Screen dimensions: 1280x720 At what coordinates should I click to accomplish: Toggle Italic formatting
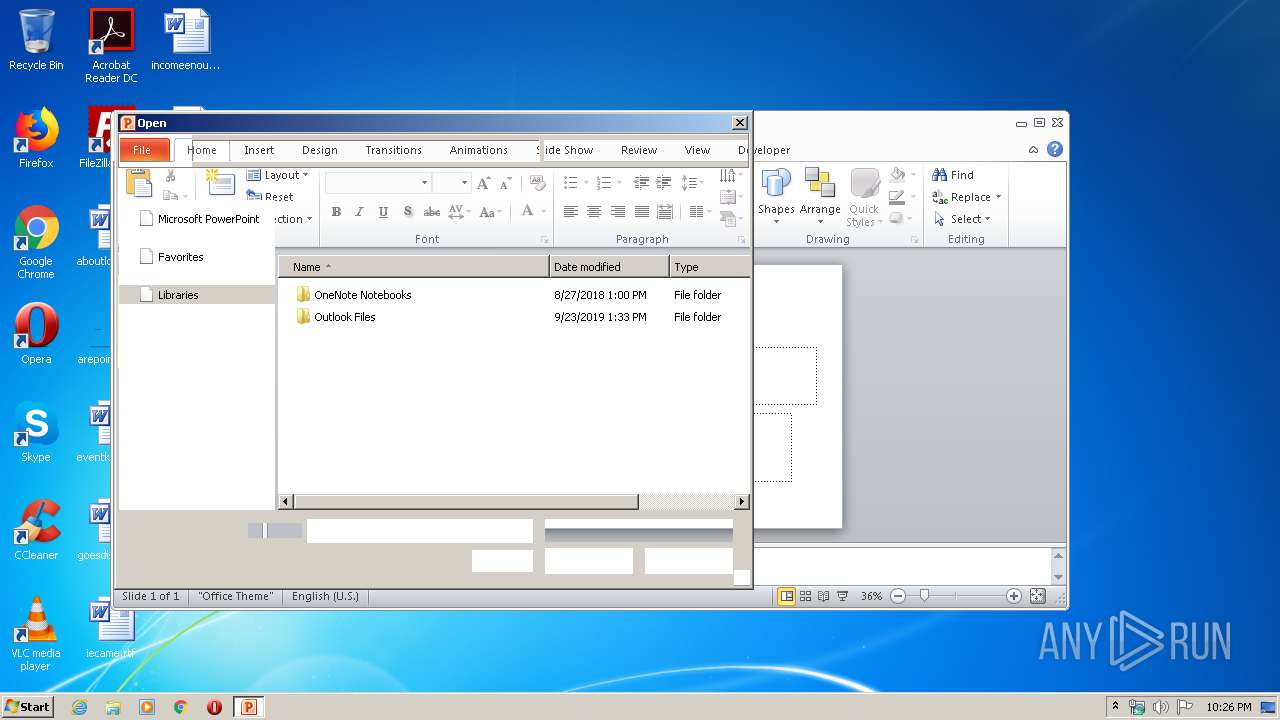coord(360,212)
